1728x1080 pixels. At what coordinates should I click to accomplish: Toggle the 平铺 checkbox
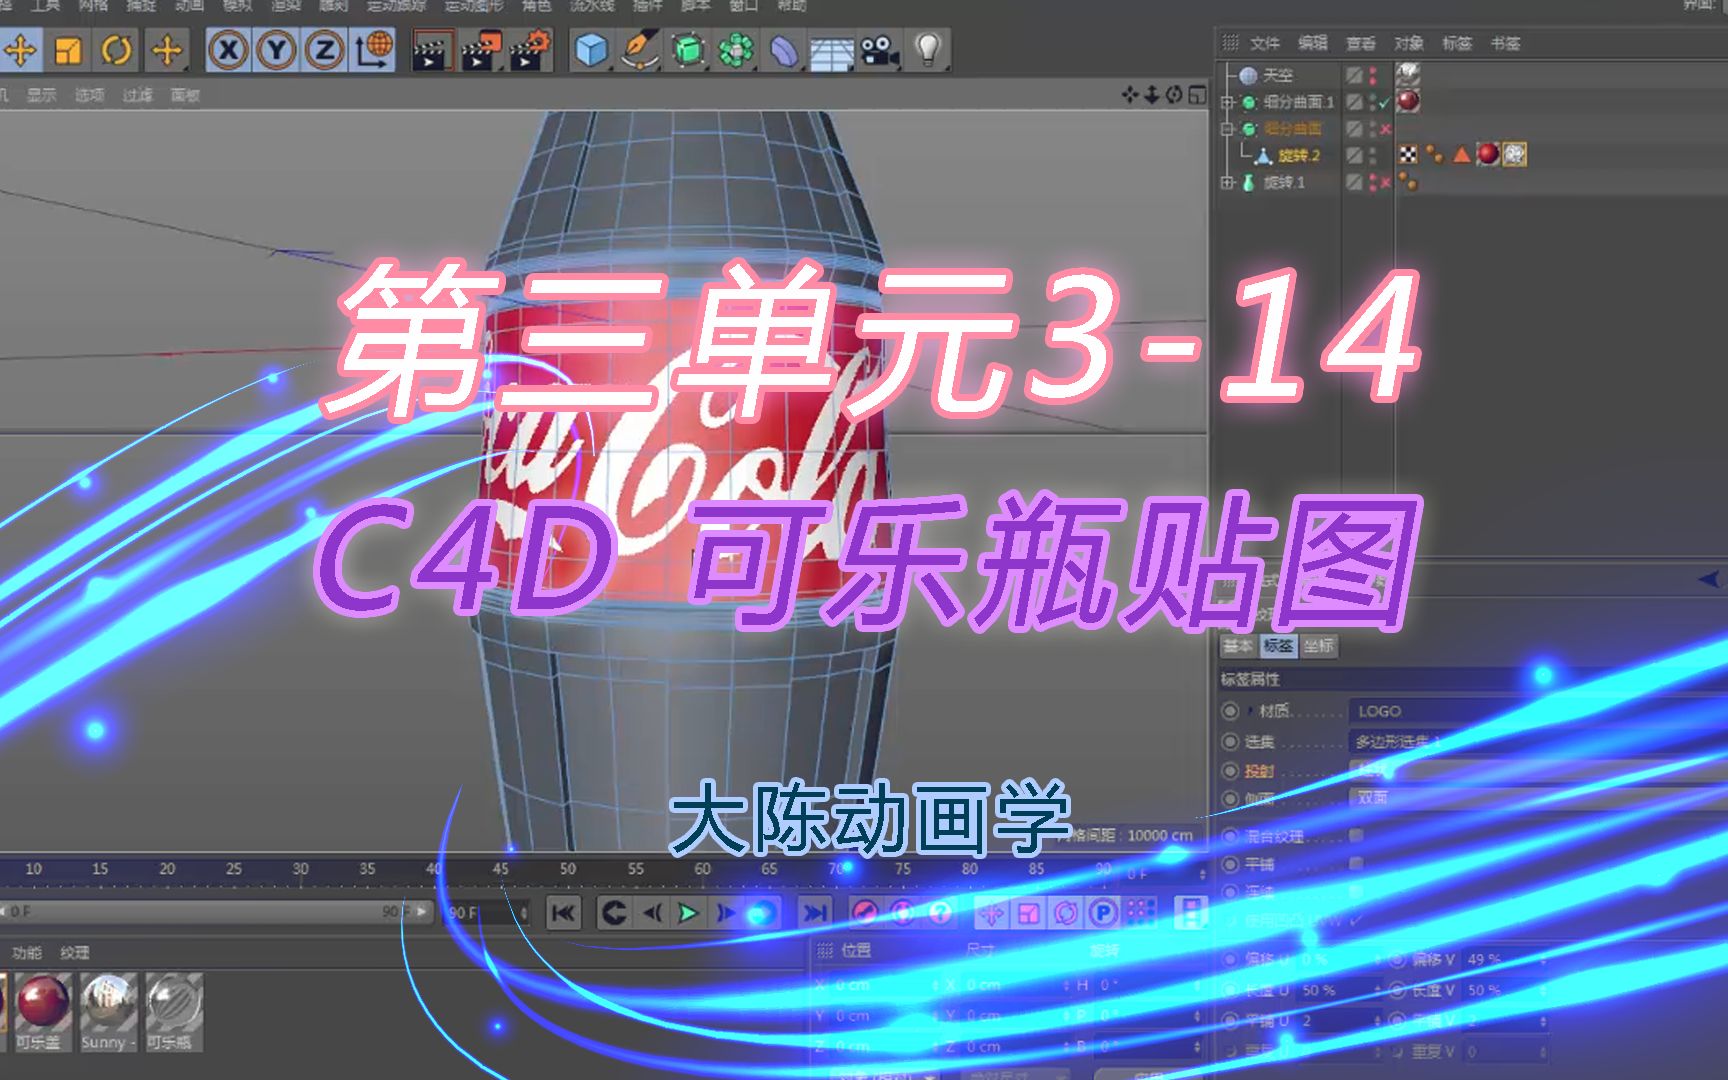[x=1356, y=863]
